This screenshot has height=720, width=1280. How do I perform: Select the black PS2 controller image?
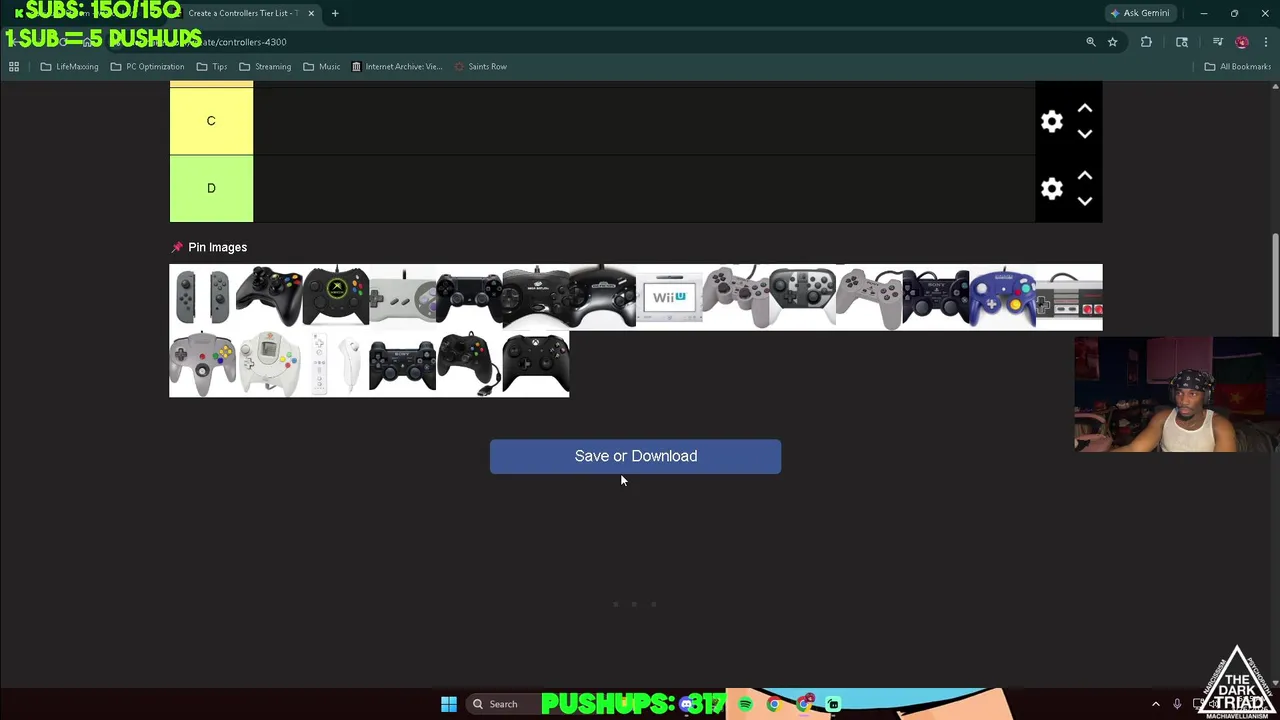tap(936, 297)
